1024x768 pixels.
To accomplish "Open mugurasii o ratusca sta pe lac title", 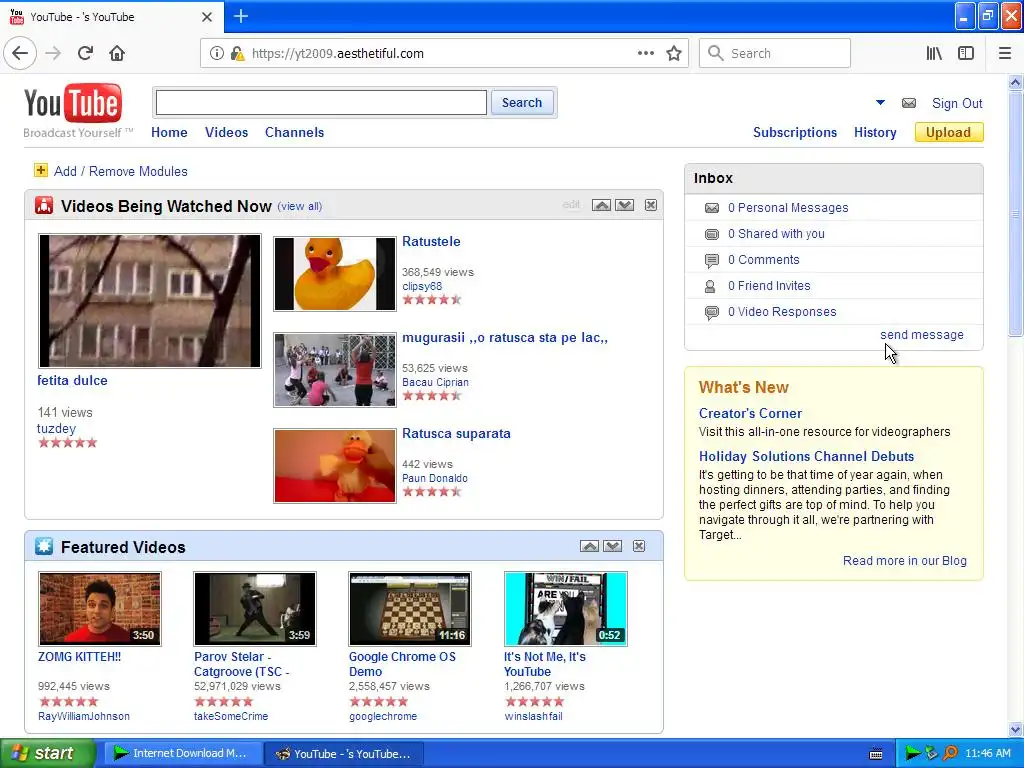I will (x=505, y=338).
